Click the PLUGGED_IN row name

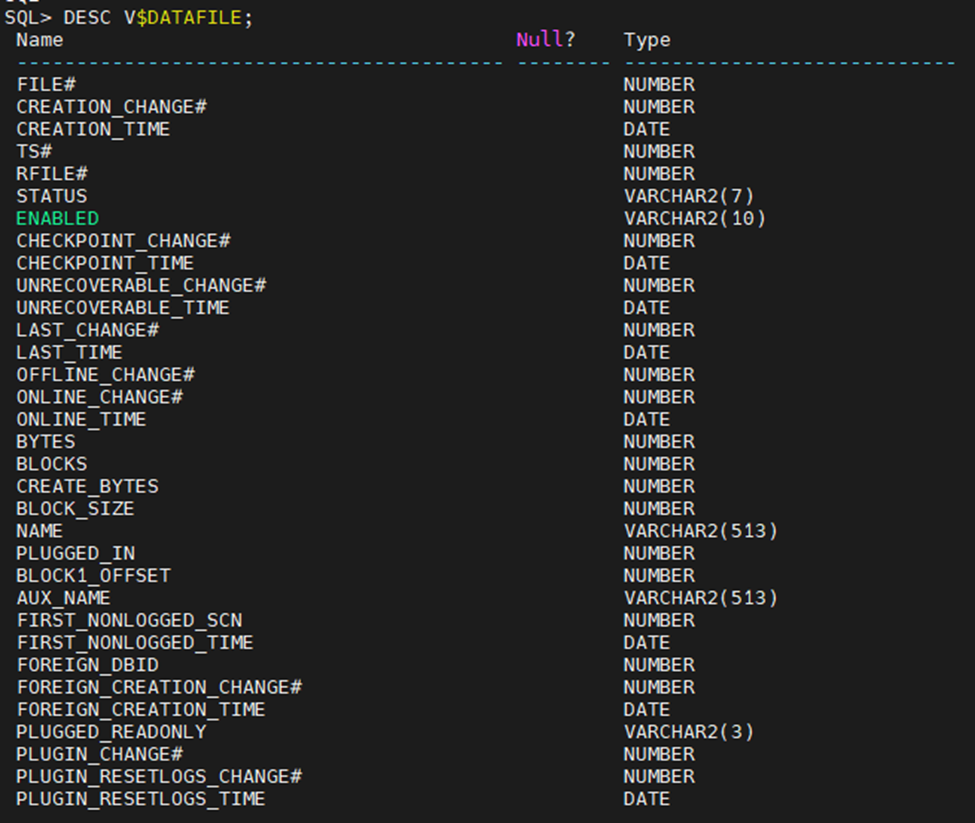(x=76, y=554)
